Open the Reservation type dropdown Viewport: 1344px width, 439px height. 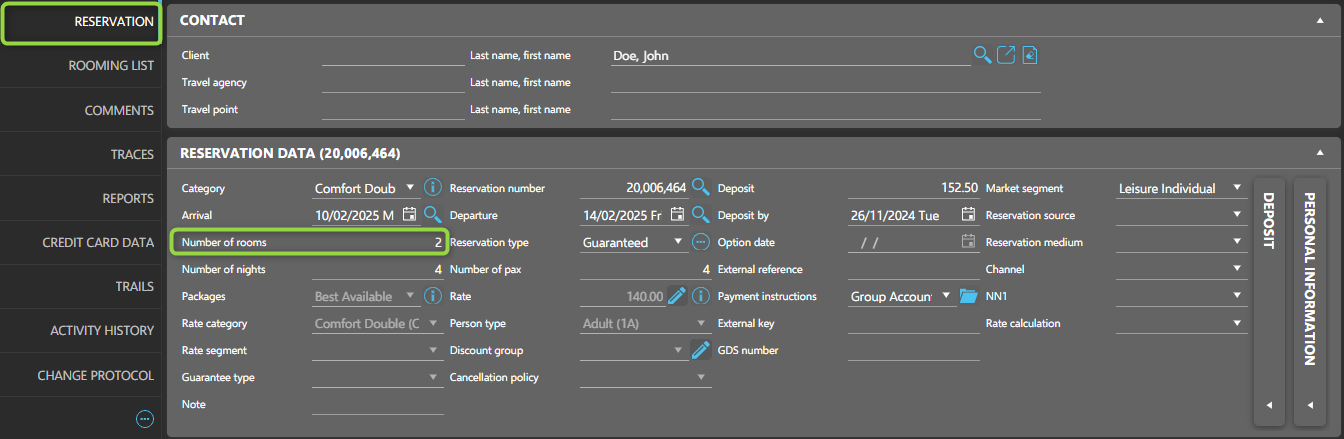pos(680,242)
